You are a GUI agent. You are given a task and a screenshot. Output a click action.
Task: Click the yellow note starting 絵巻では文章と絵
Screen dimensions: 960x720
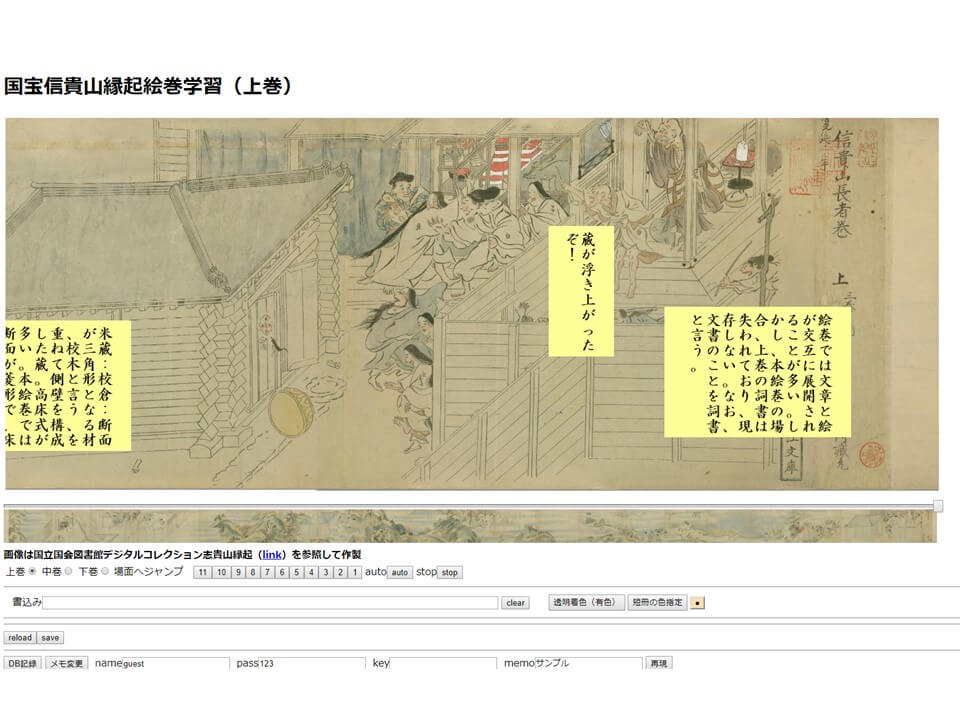pyautogui.click(x=758, y=372)
